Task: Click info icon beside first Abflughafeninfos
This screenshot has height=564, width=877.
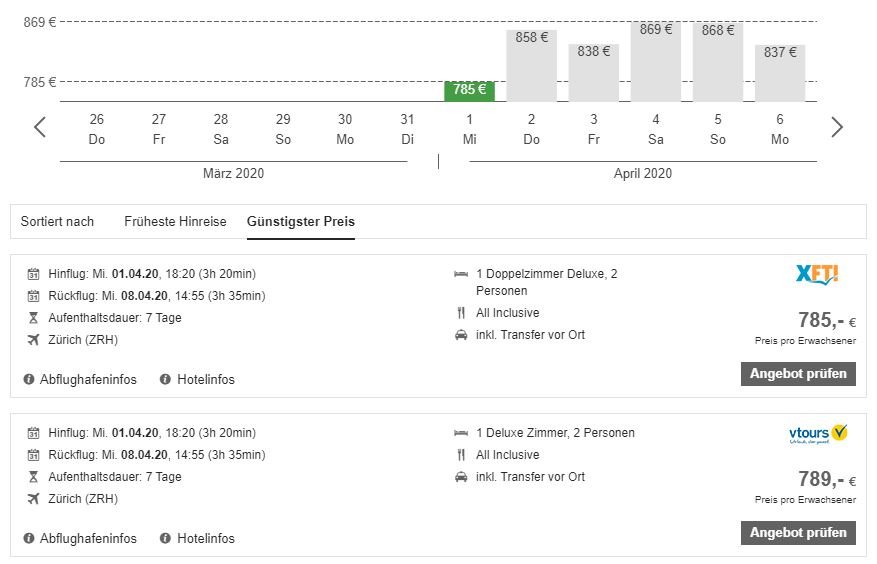Action: [29, 379]
